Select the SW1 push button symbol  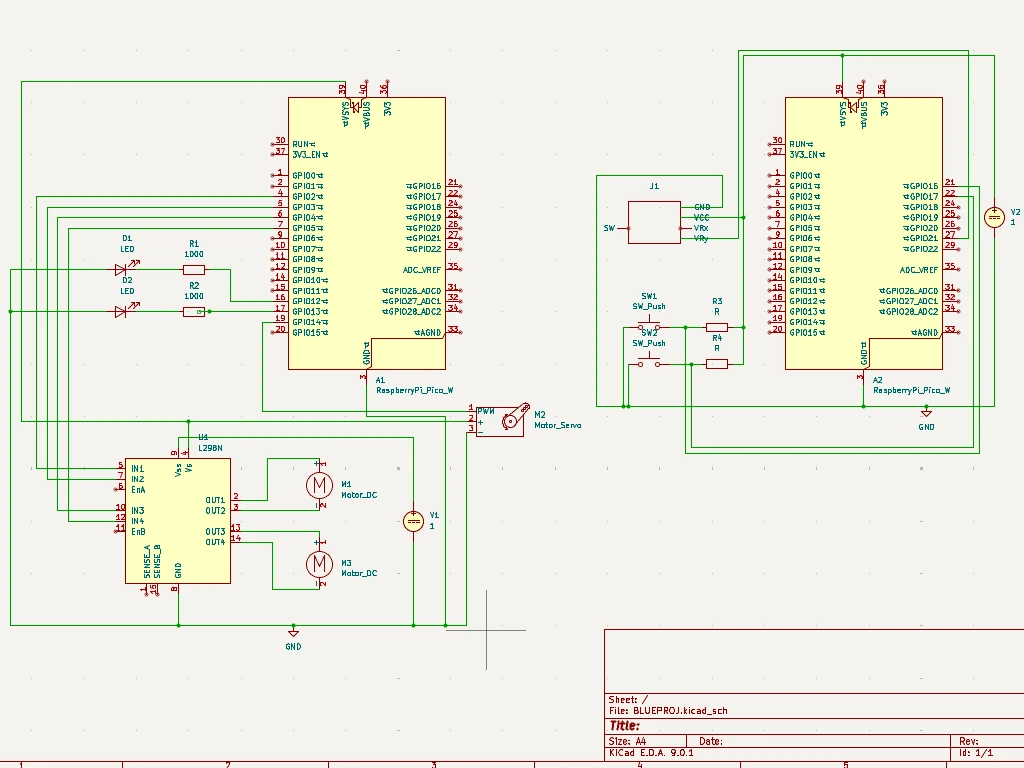point(649,325)
